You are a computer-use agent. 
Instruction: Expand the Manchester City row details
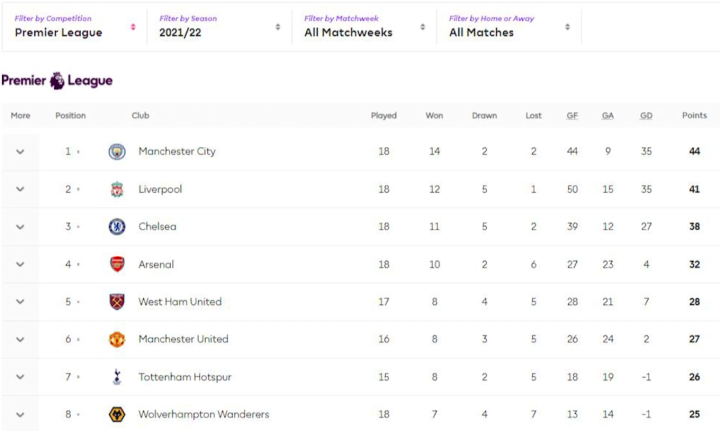(x=20, y=152)
